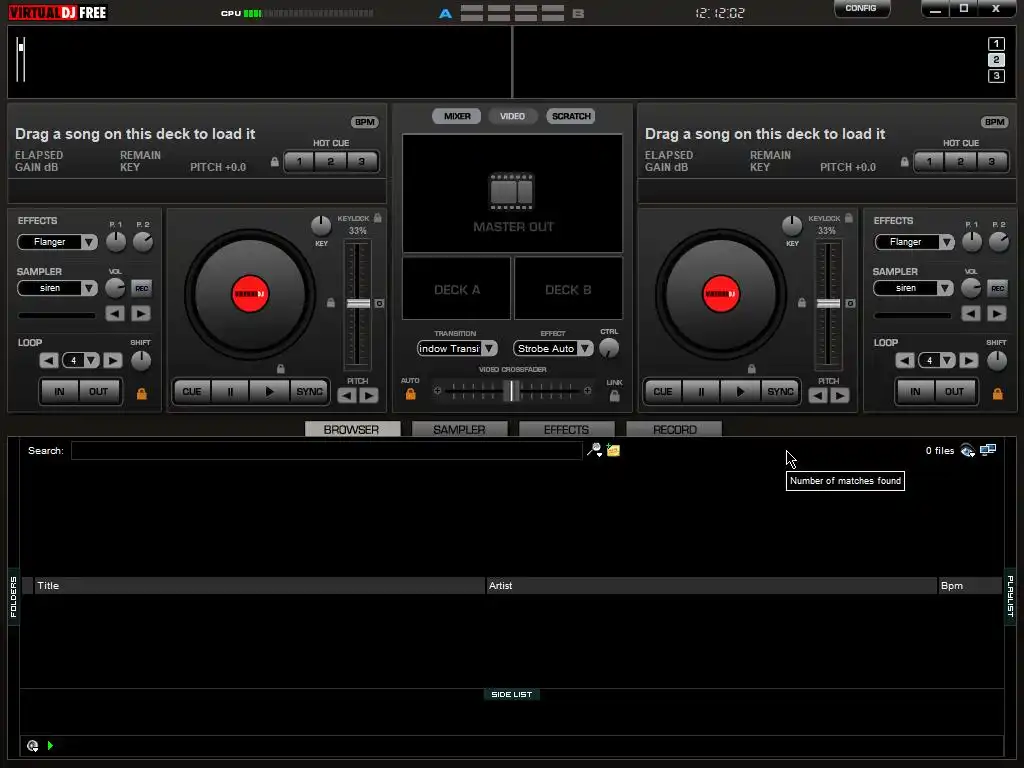Click left deck loop IN button
This screenshot has height=768, width=1024.
pos(59,392)
